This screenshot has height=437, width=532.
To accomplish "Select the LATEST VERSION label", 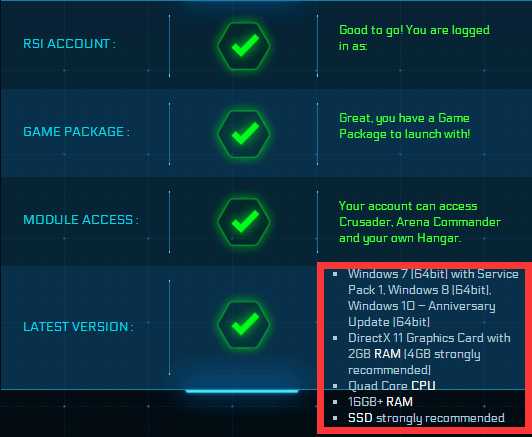I will click(x=78, y=327).
